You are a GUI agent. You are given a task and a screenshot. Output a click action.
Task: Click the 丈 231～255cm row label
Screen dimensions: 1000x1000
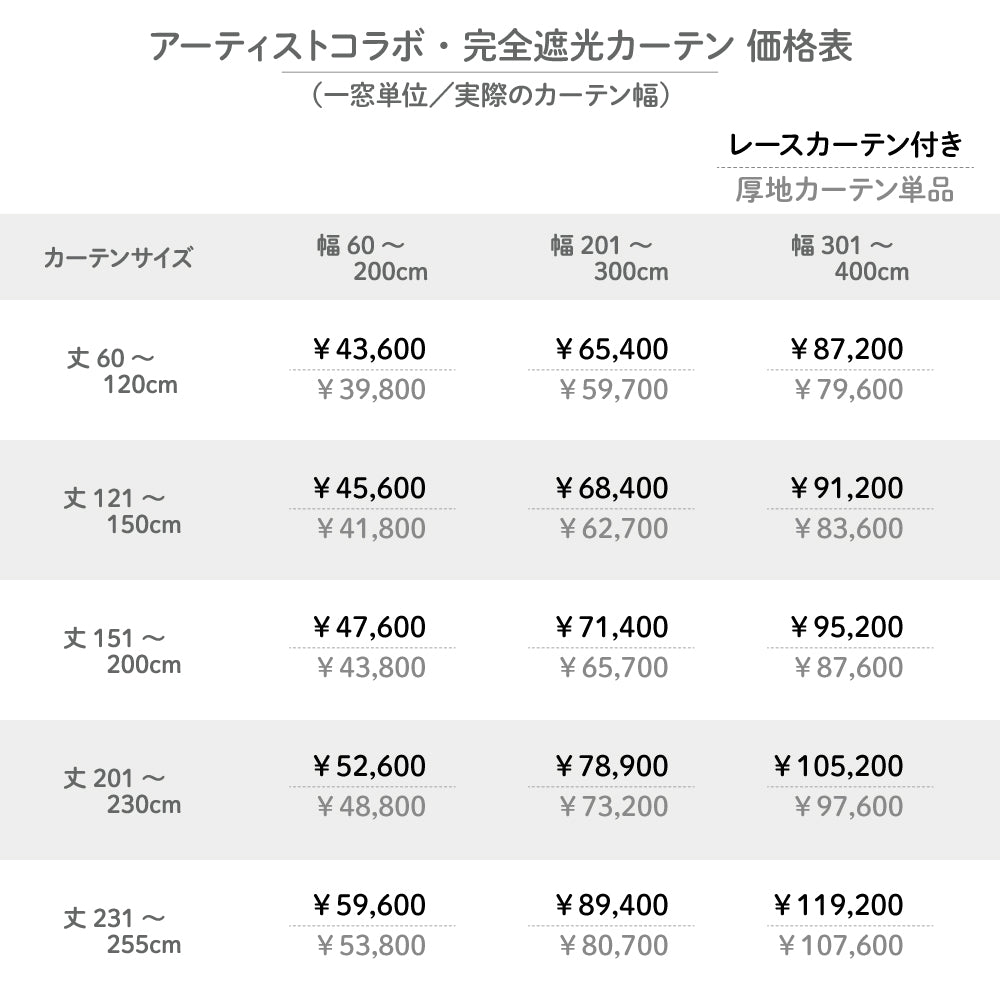[x=123, y=929]
